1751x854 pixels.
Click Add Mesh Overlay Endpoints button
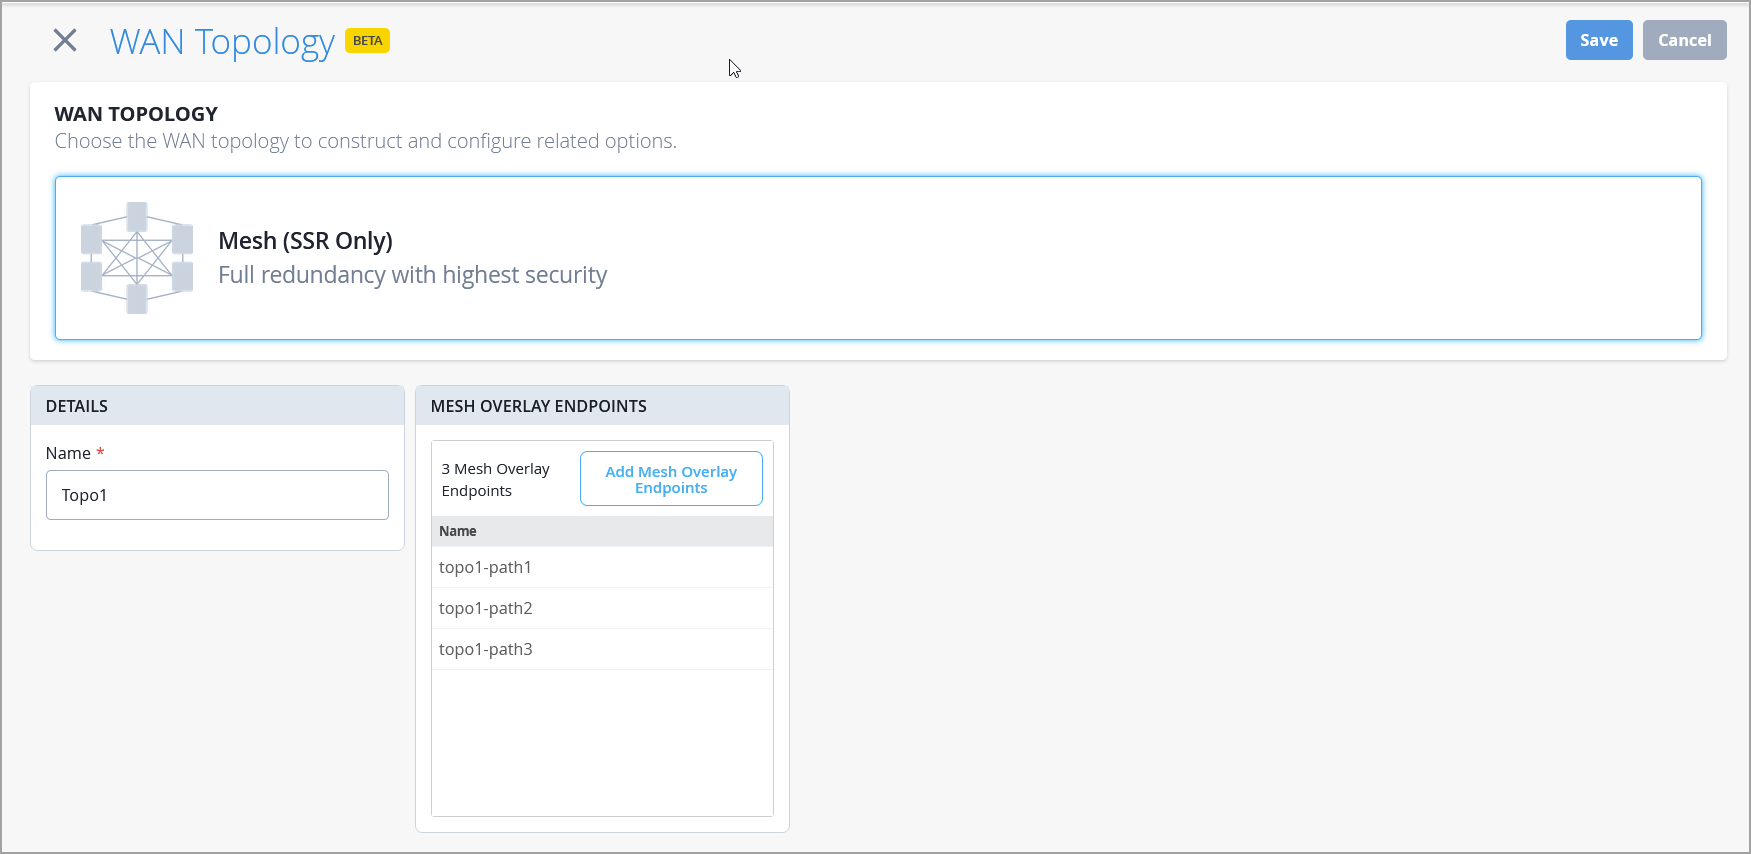(671, 479)
